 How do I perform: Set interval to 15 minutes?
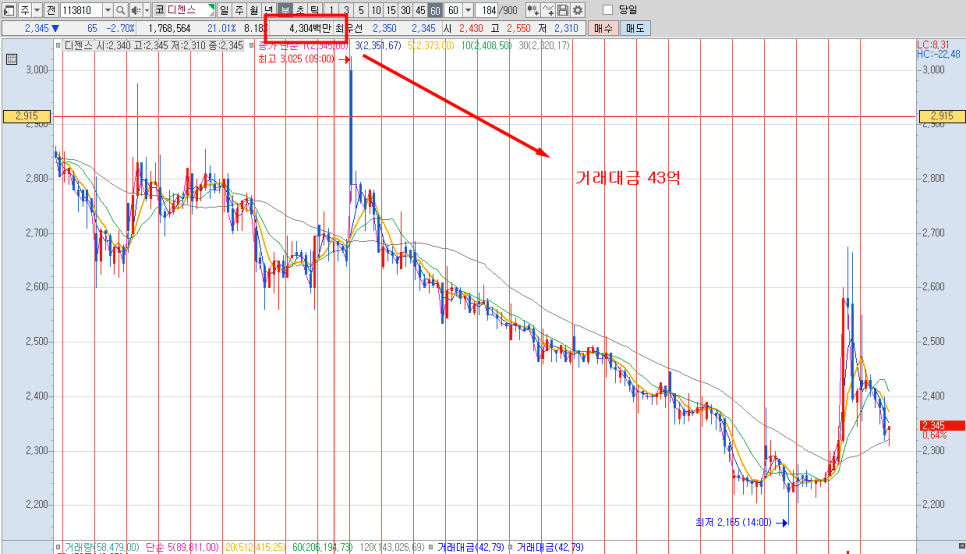point(391,10)
